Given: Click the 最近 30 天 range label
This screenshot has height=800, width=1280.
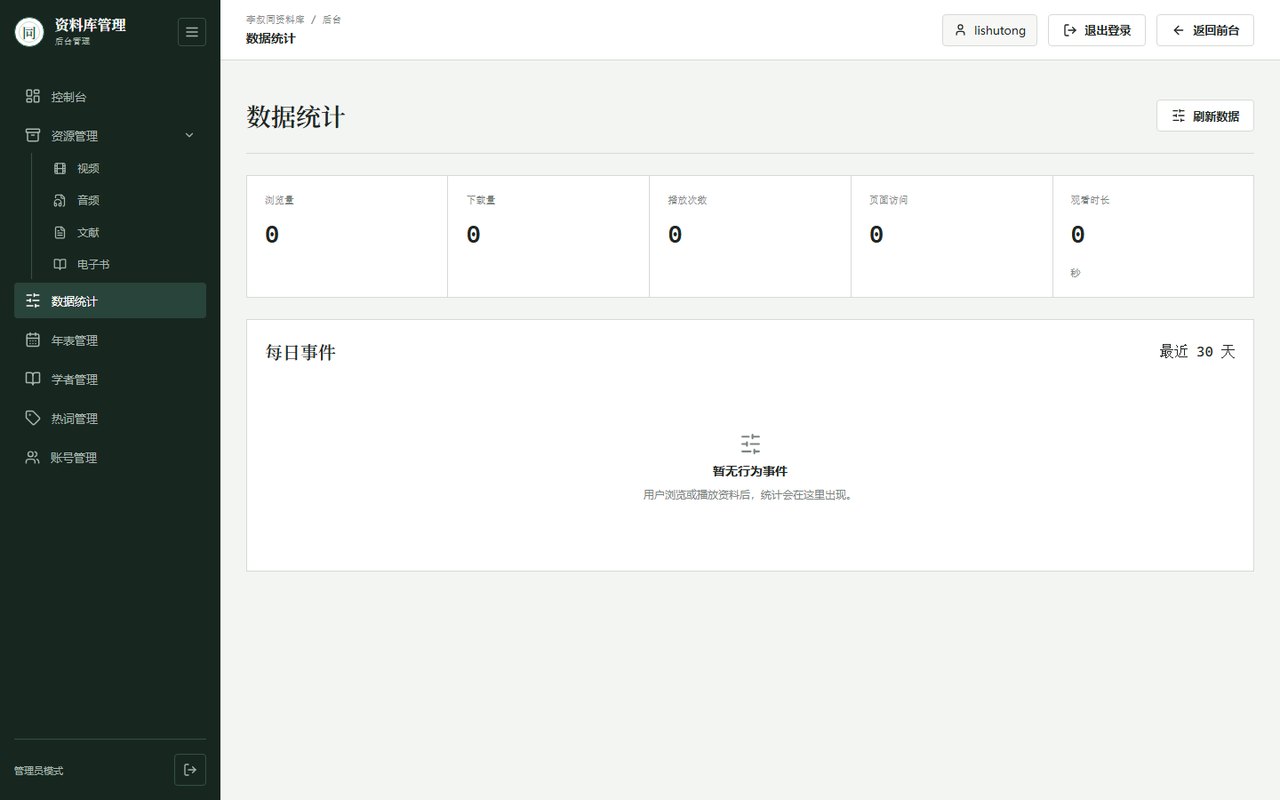Looking at the screenshot, I should [x=1197, y=352].
